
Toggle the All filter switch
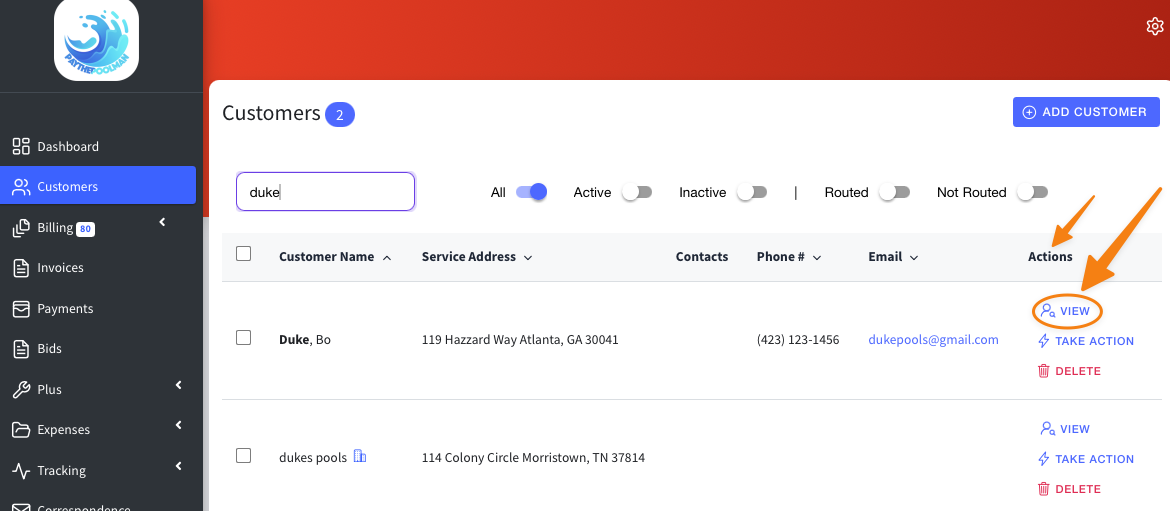[x=531, y=192]
